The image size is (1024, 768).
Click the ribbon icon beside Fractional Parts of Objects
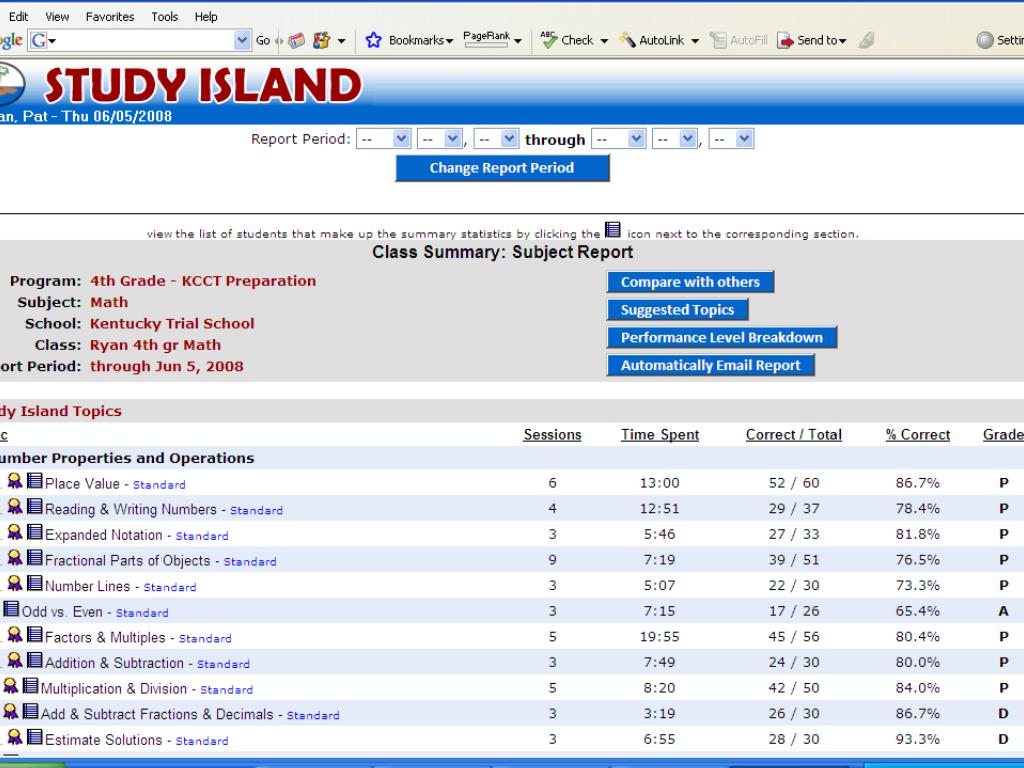pos(14,558)
